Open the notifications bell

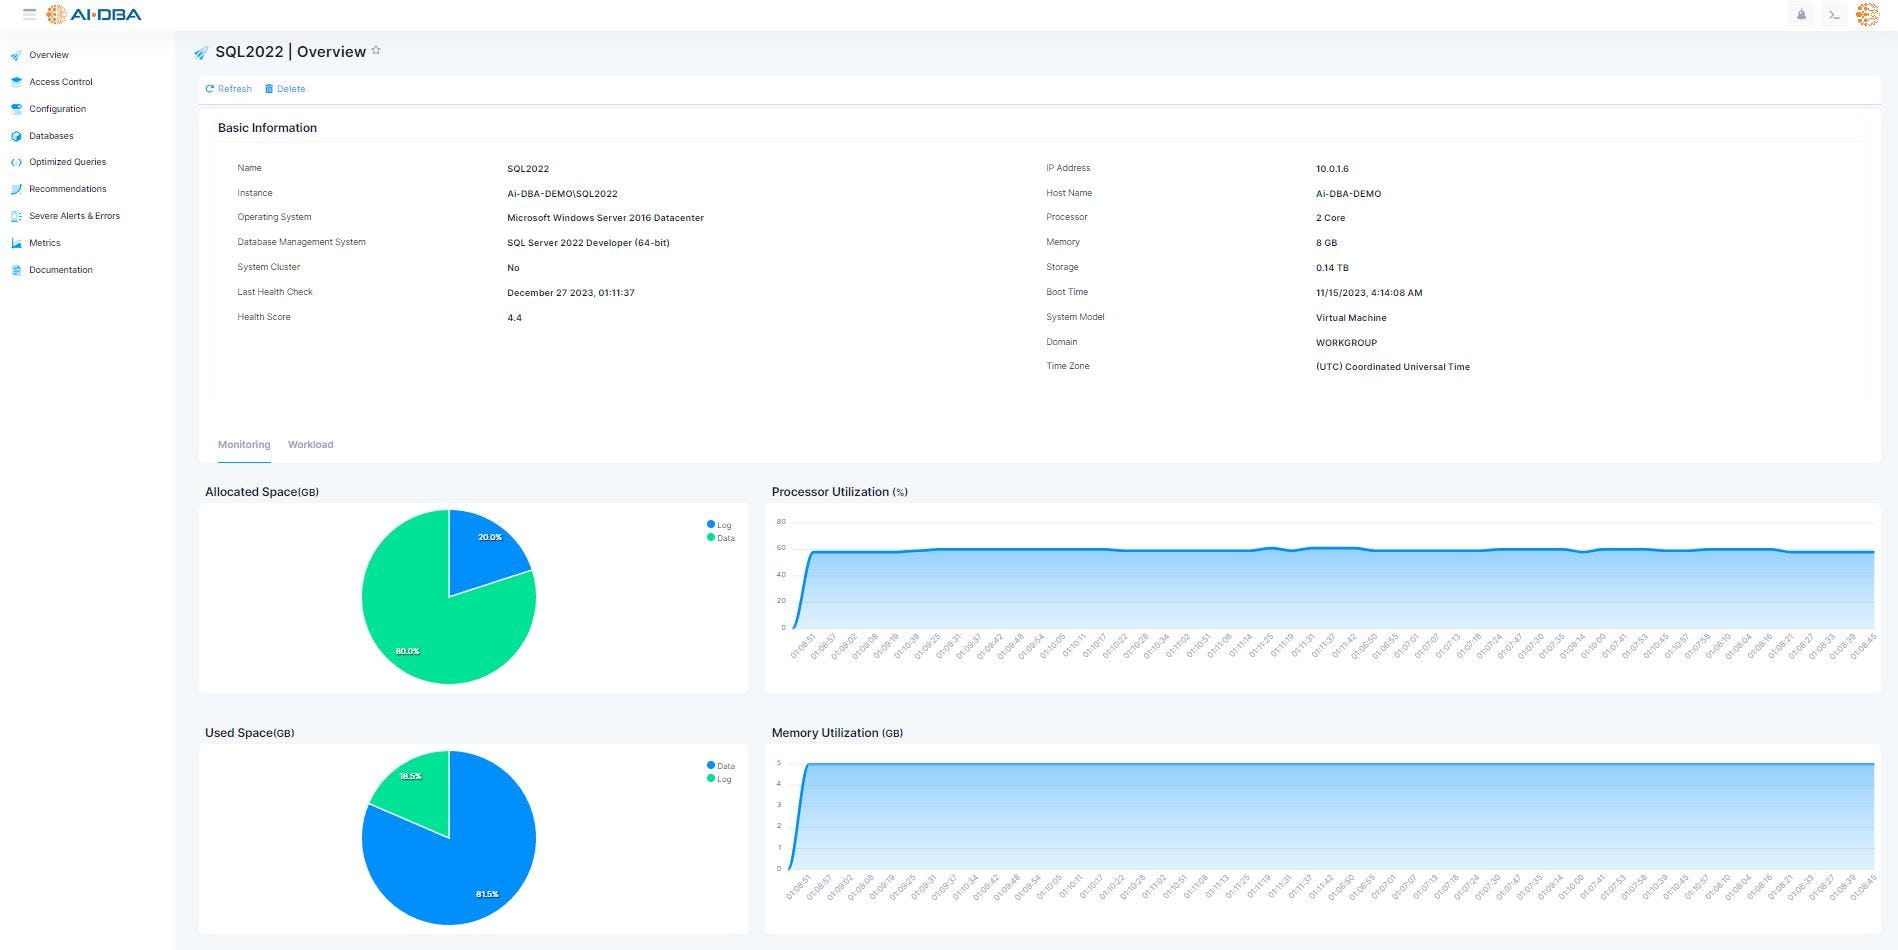pos(1800,15)
